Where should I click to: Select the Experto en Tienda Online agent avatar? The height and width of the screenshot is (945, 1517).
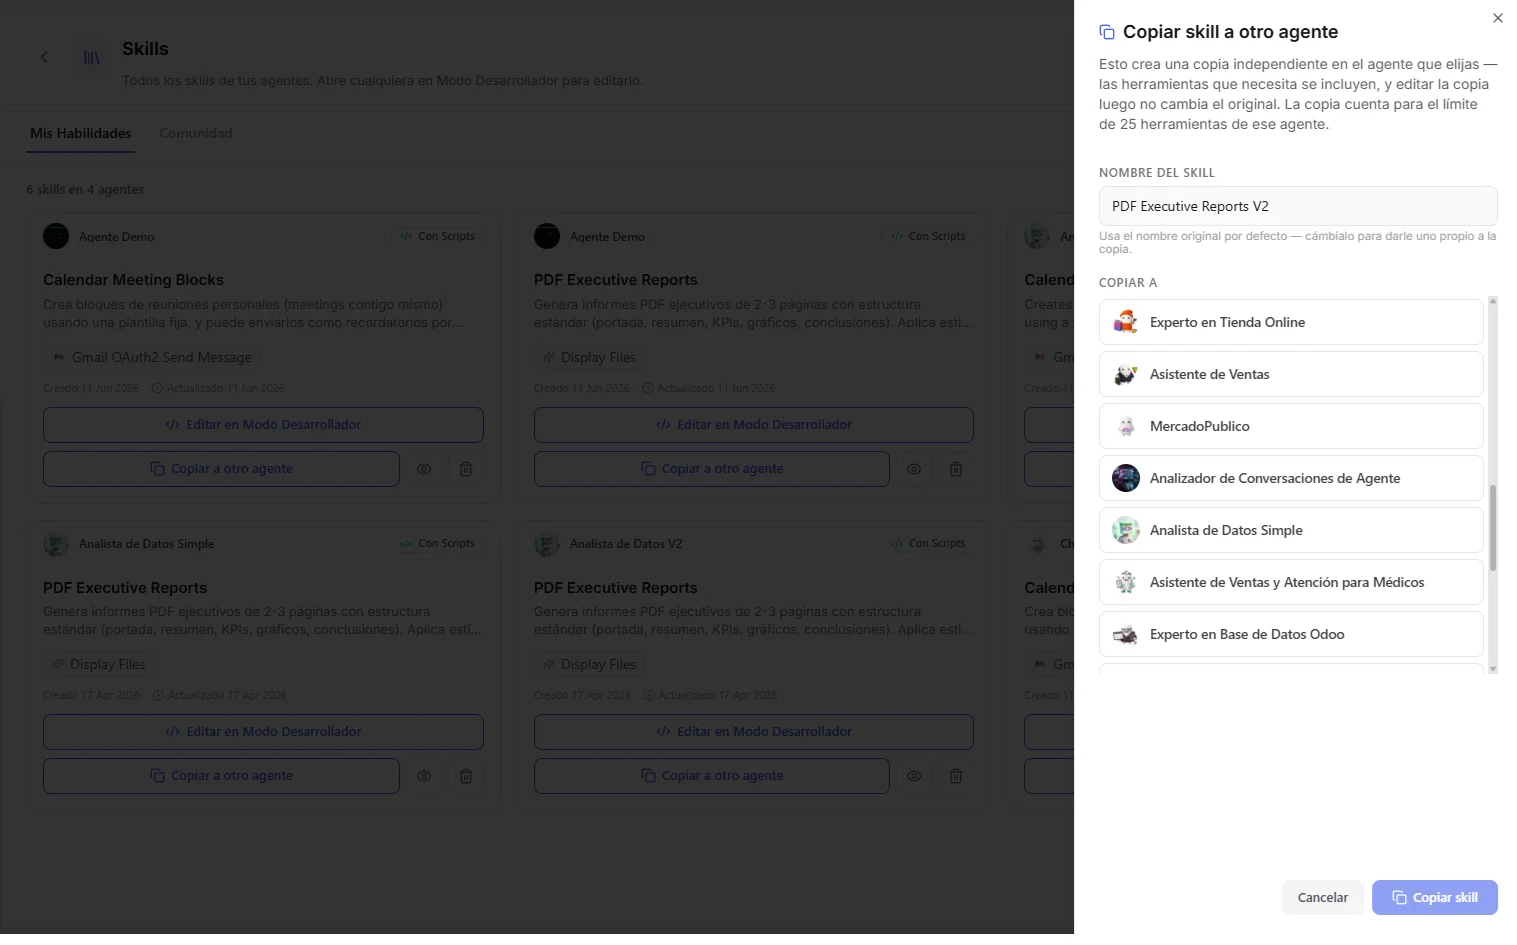[1126, 322]
